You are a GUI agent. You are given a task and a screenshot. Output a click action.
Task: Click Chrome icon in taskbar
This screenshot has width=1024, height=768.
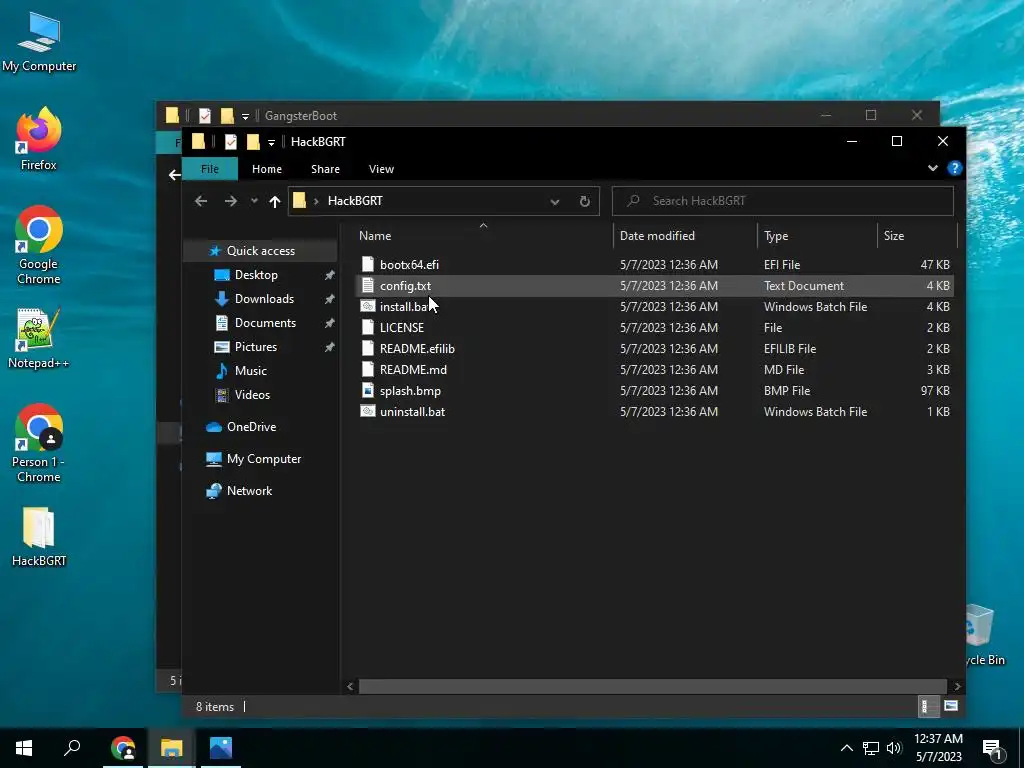pos(123,748)
